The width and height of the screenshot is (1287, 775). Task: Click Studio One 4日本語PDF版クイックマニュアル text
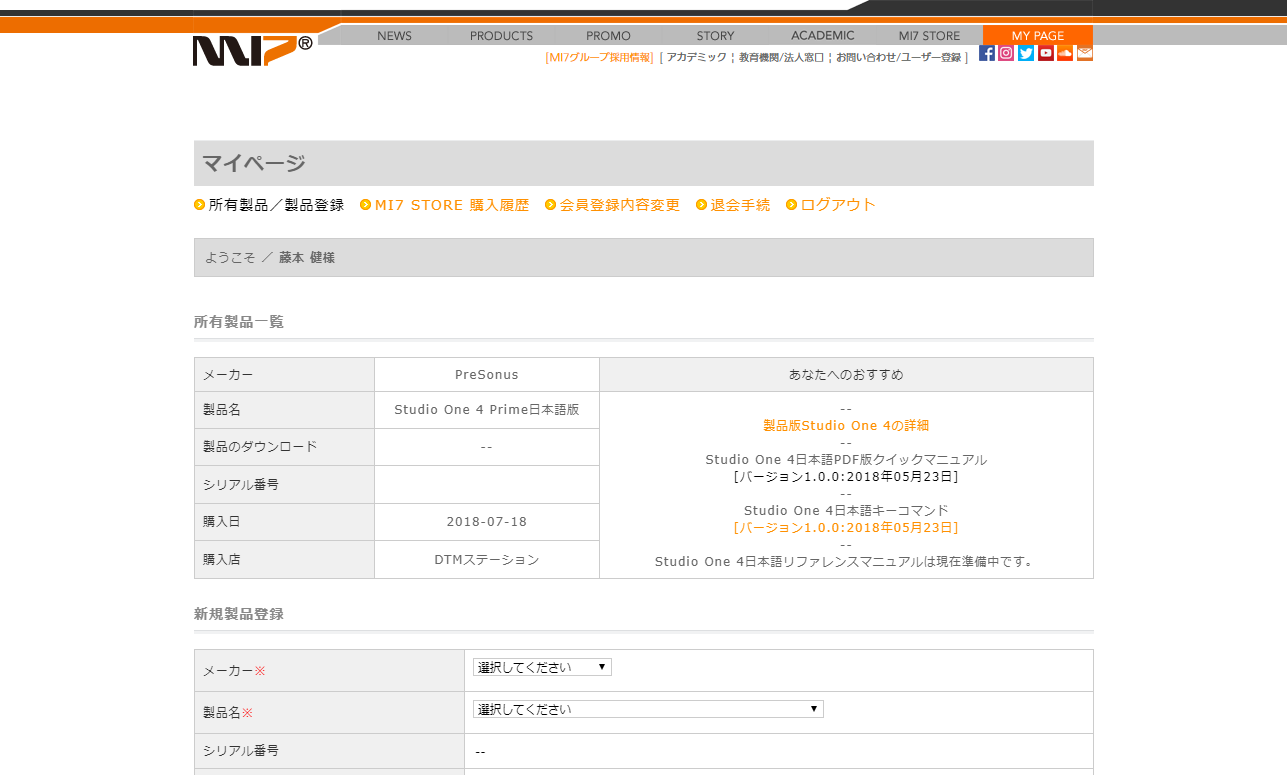[846, 459]
